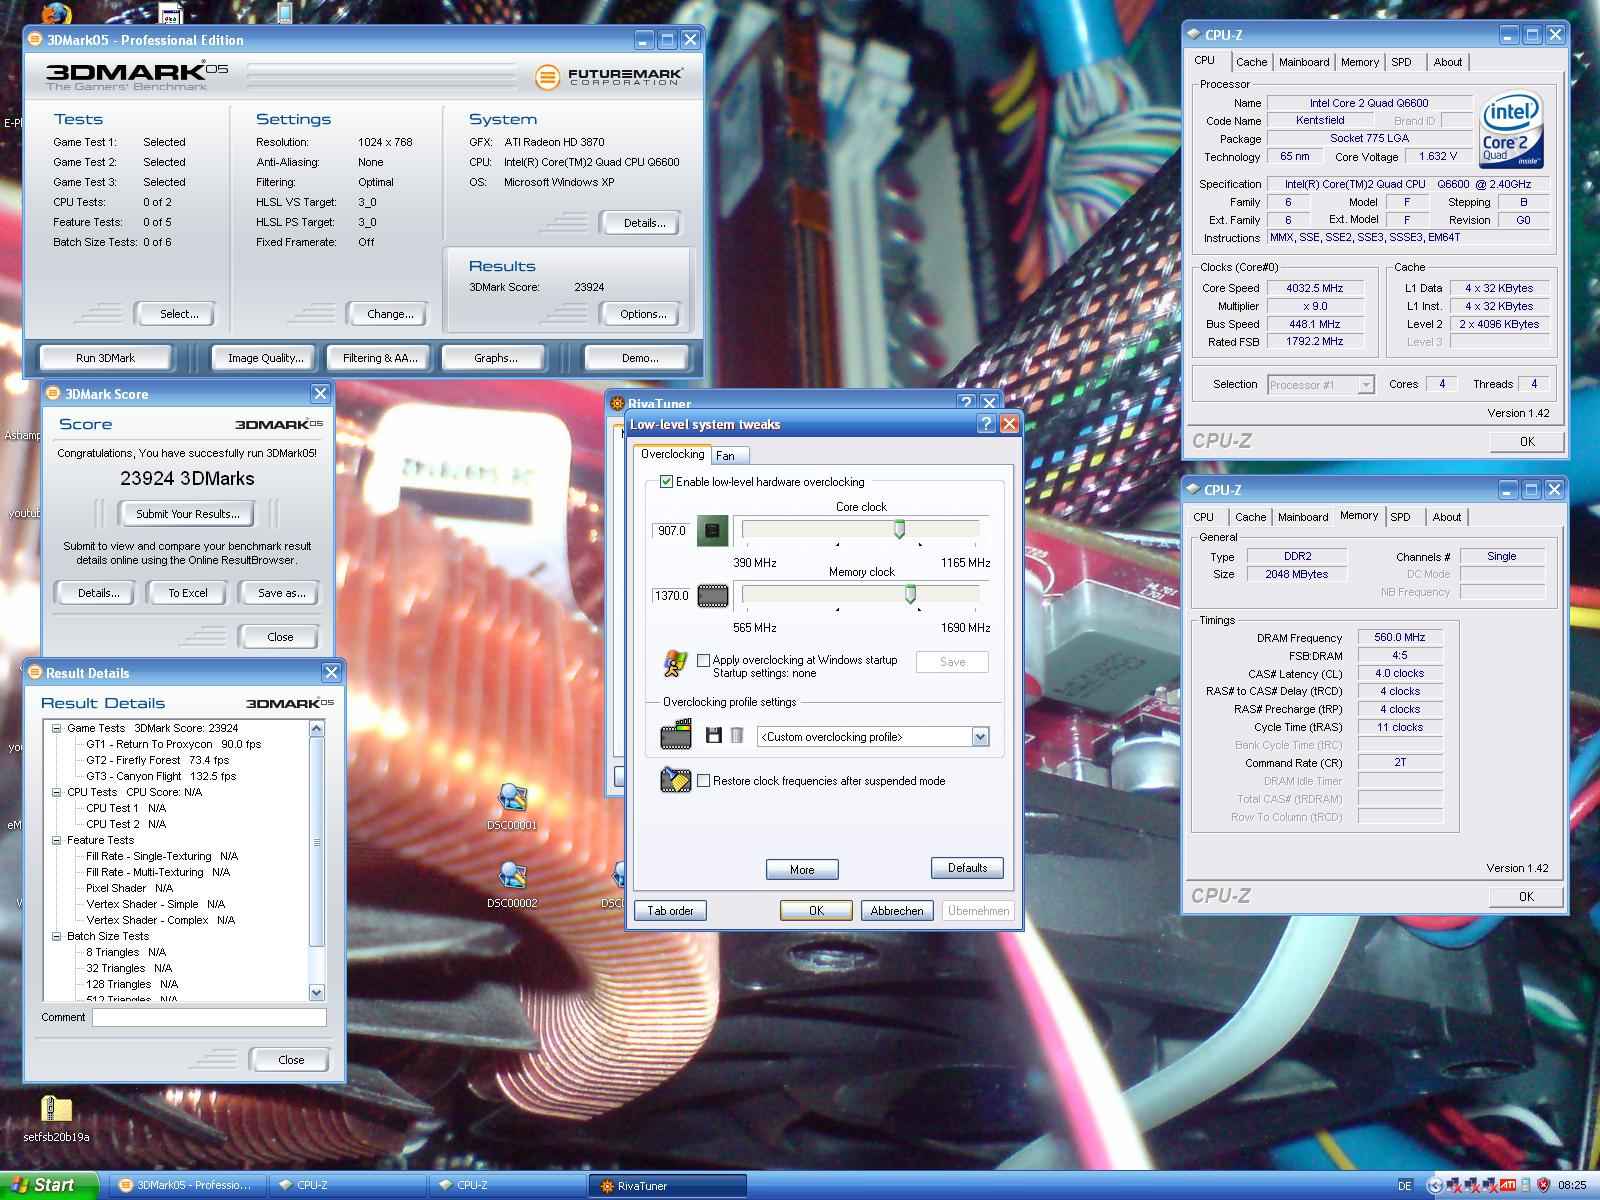Delete overclocking profile with trash icon
Image resolution: width=1600 pixels, height=1200 pixels.
coord(736,736)
